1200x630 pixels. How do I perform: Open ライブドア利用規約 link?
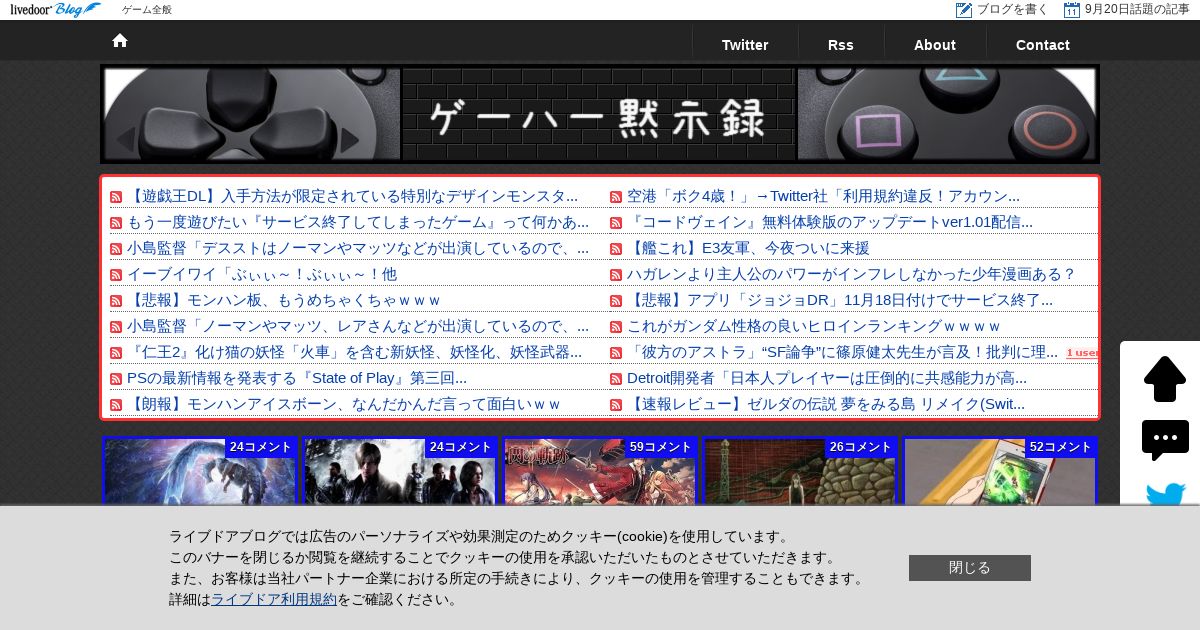[x=274, y=600]
